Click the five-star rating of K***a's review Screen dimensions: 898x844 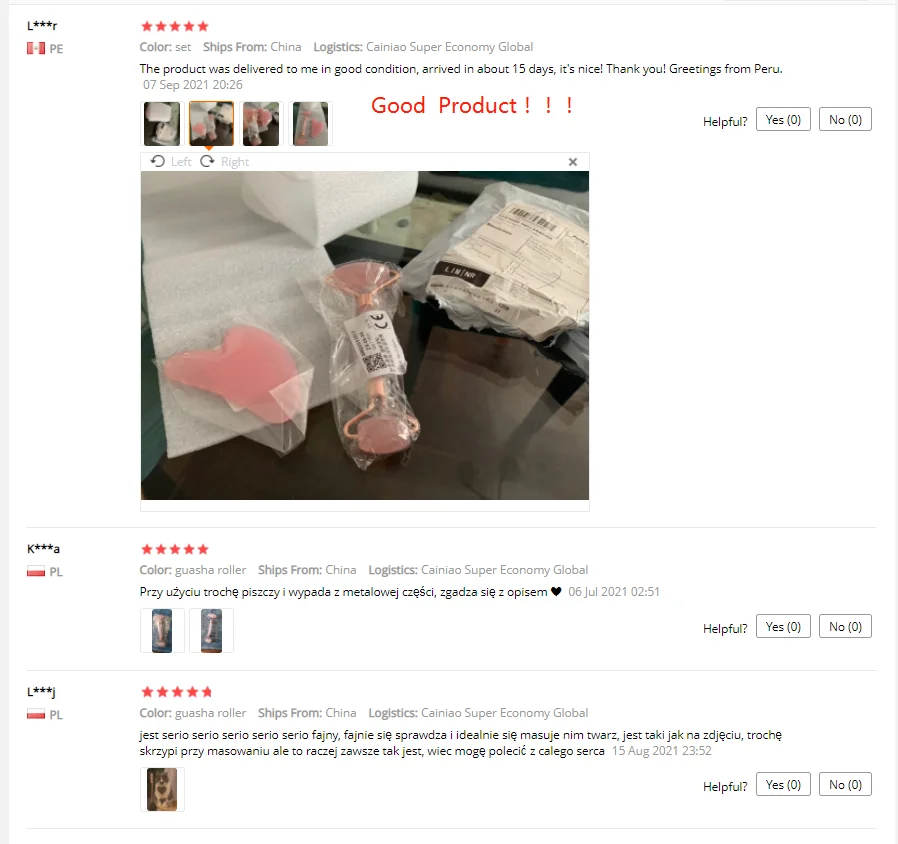coord(175,550)
